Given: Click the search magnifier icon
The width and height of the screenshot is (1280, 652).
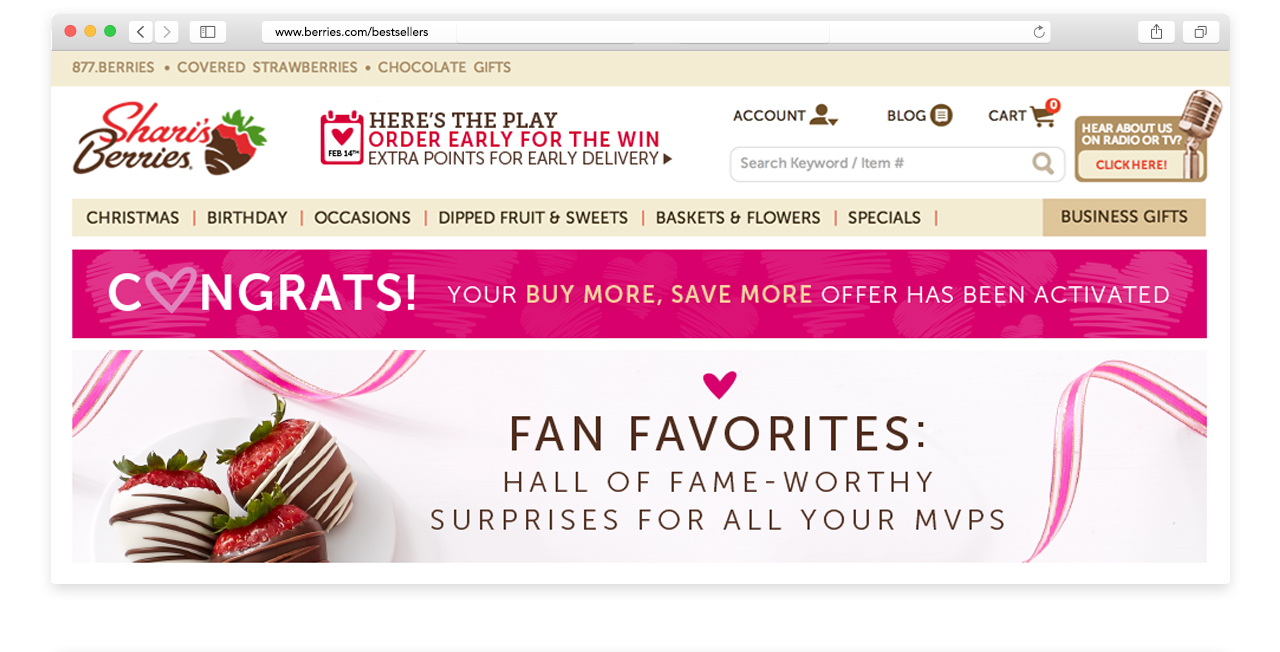Looking at the screenshot, I should coord(1043,163).
